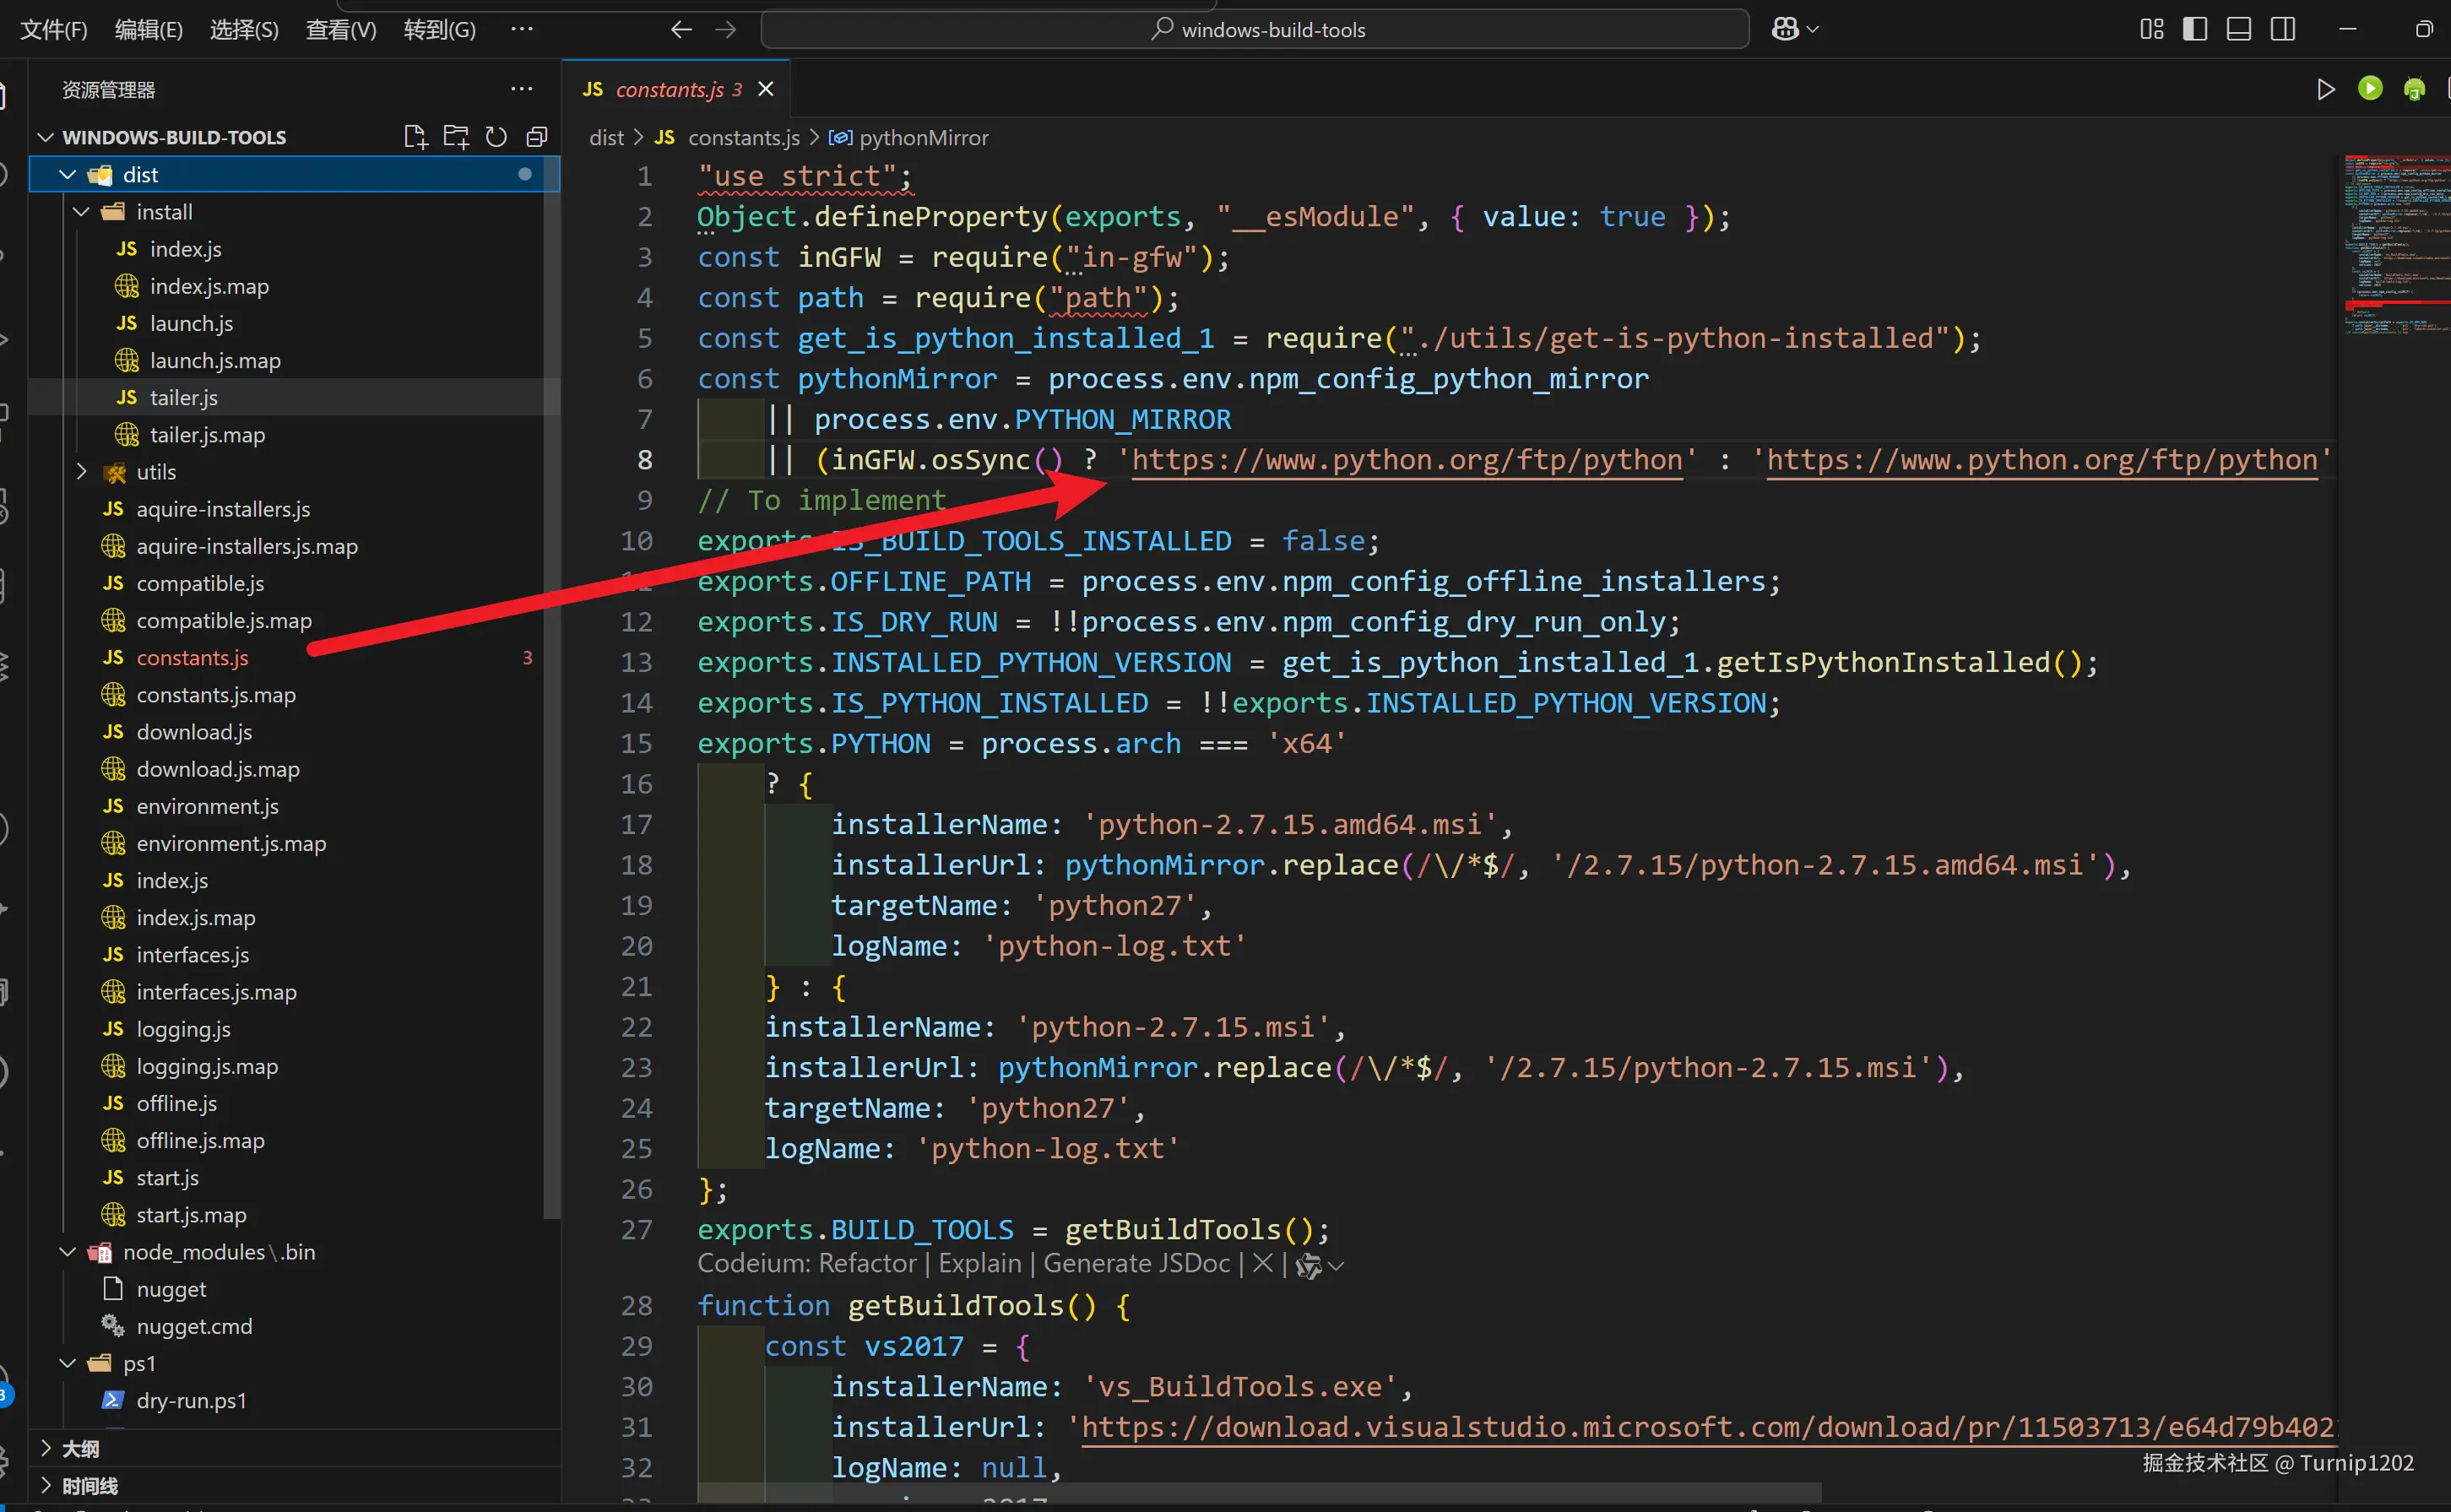This screenshot has width=2451, height=1512.
Task: Refresh the explorer file tree
Action: pos(496,137)
